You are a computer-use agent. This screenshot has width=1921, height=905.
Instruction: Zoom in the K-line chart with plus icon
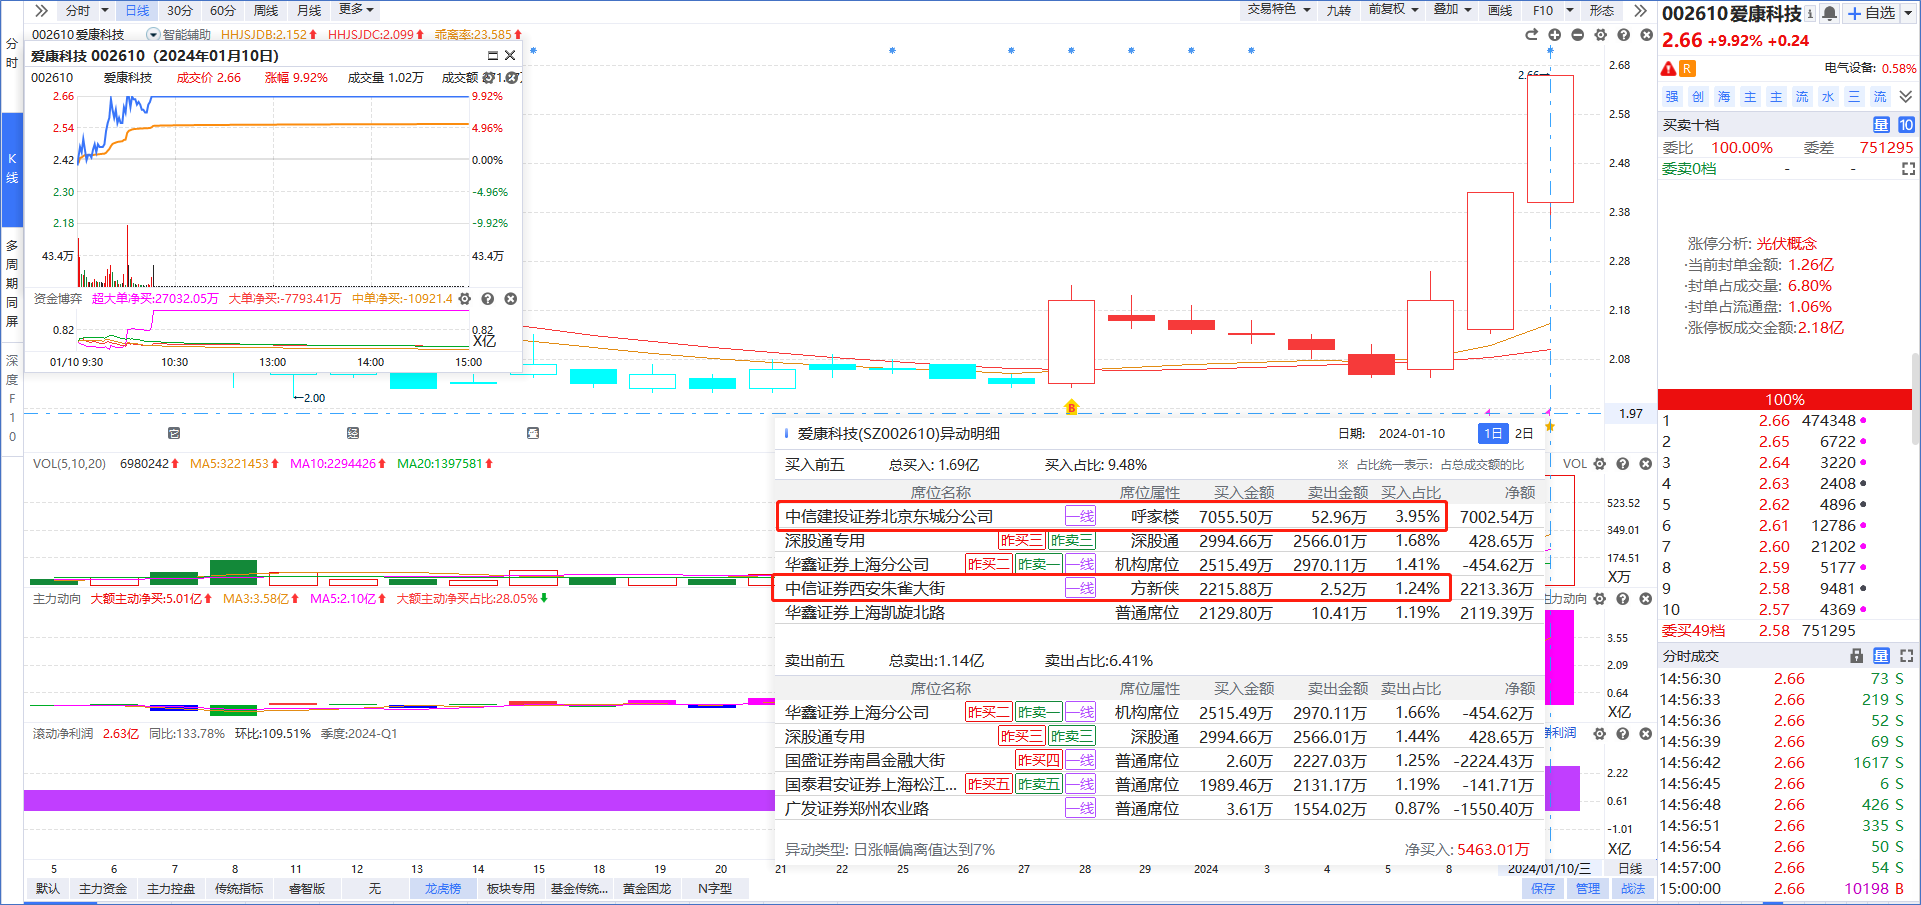tap(1554, 35)
